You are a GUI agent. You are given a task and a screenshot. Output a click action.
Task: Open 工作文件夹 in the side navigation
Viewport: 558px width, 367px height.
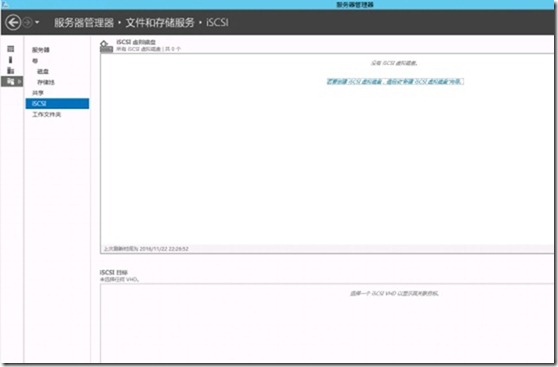coord(47,114)
